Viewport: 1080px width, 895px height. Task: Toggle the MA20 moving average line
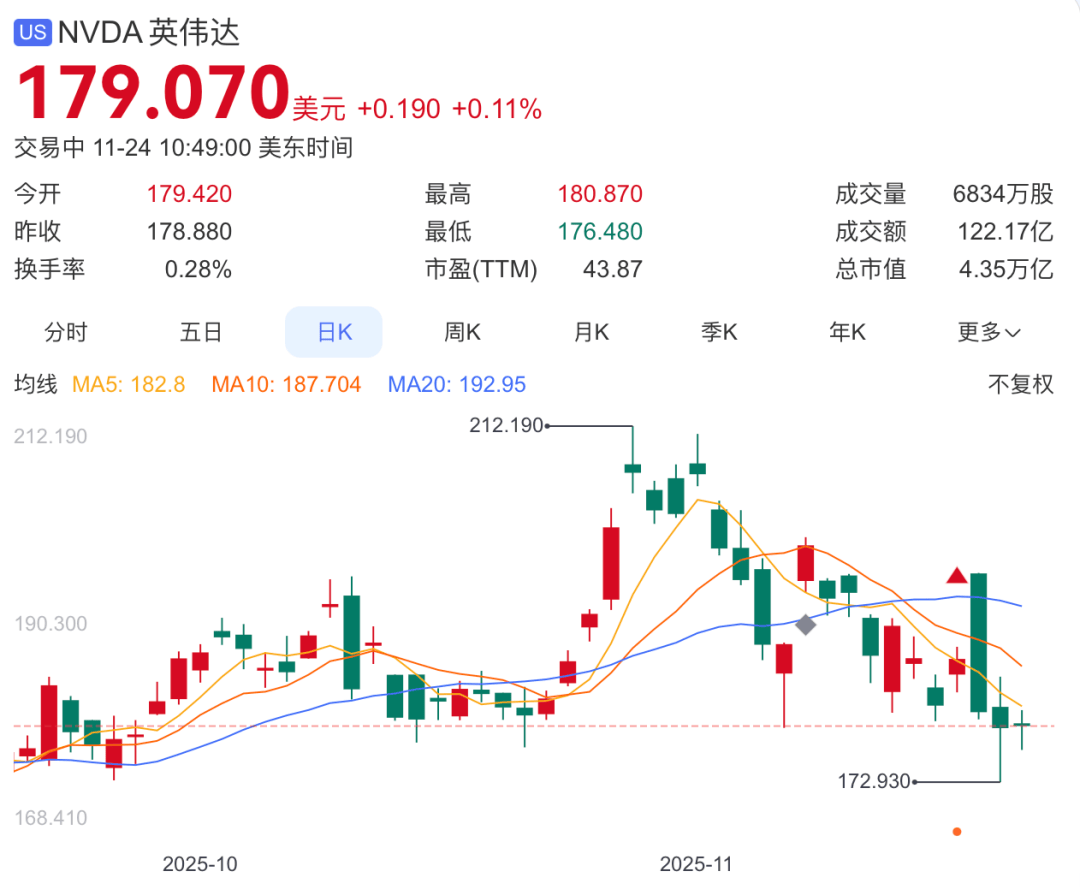pyautogui.click(x=456, y=385)
